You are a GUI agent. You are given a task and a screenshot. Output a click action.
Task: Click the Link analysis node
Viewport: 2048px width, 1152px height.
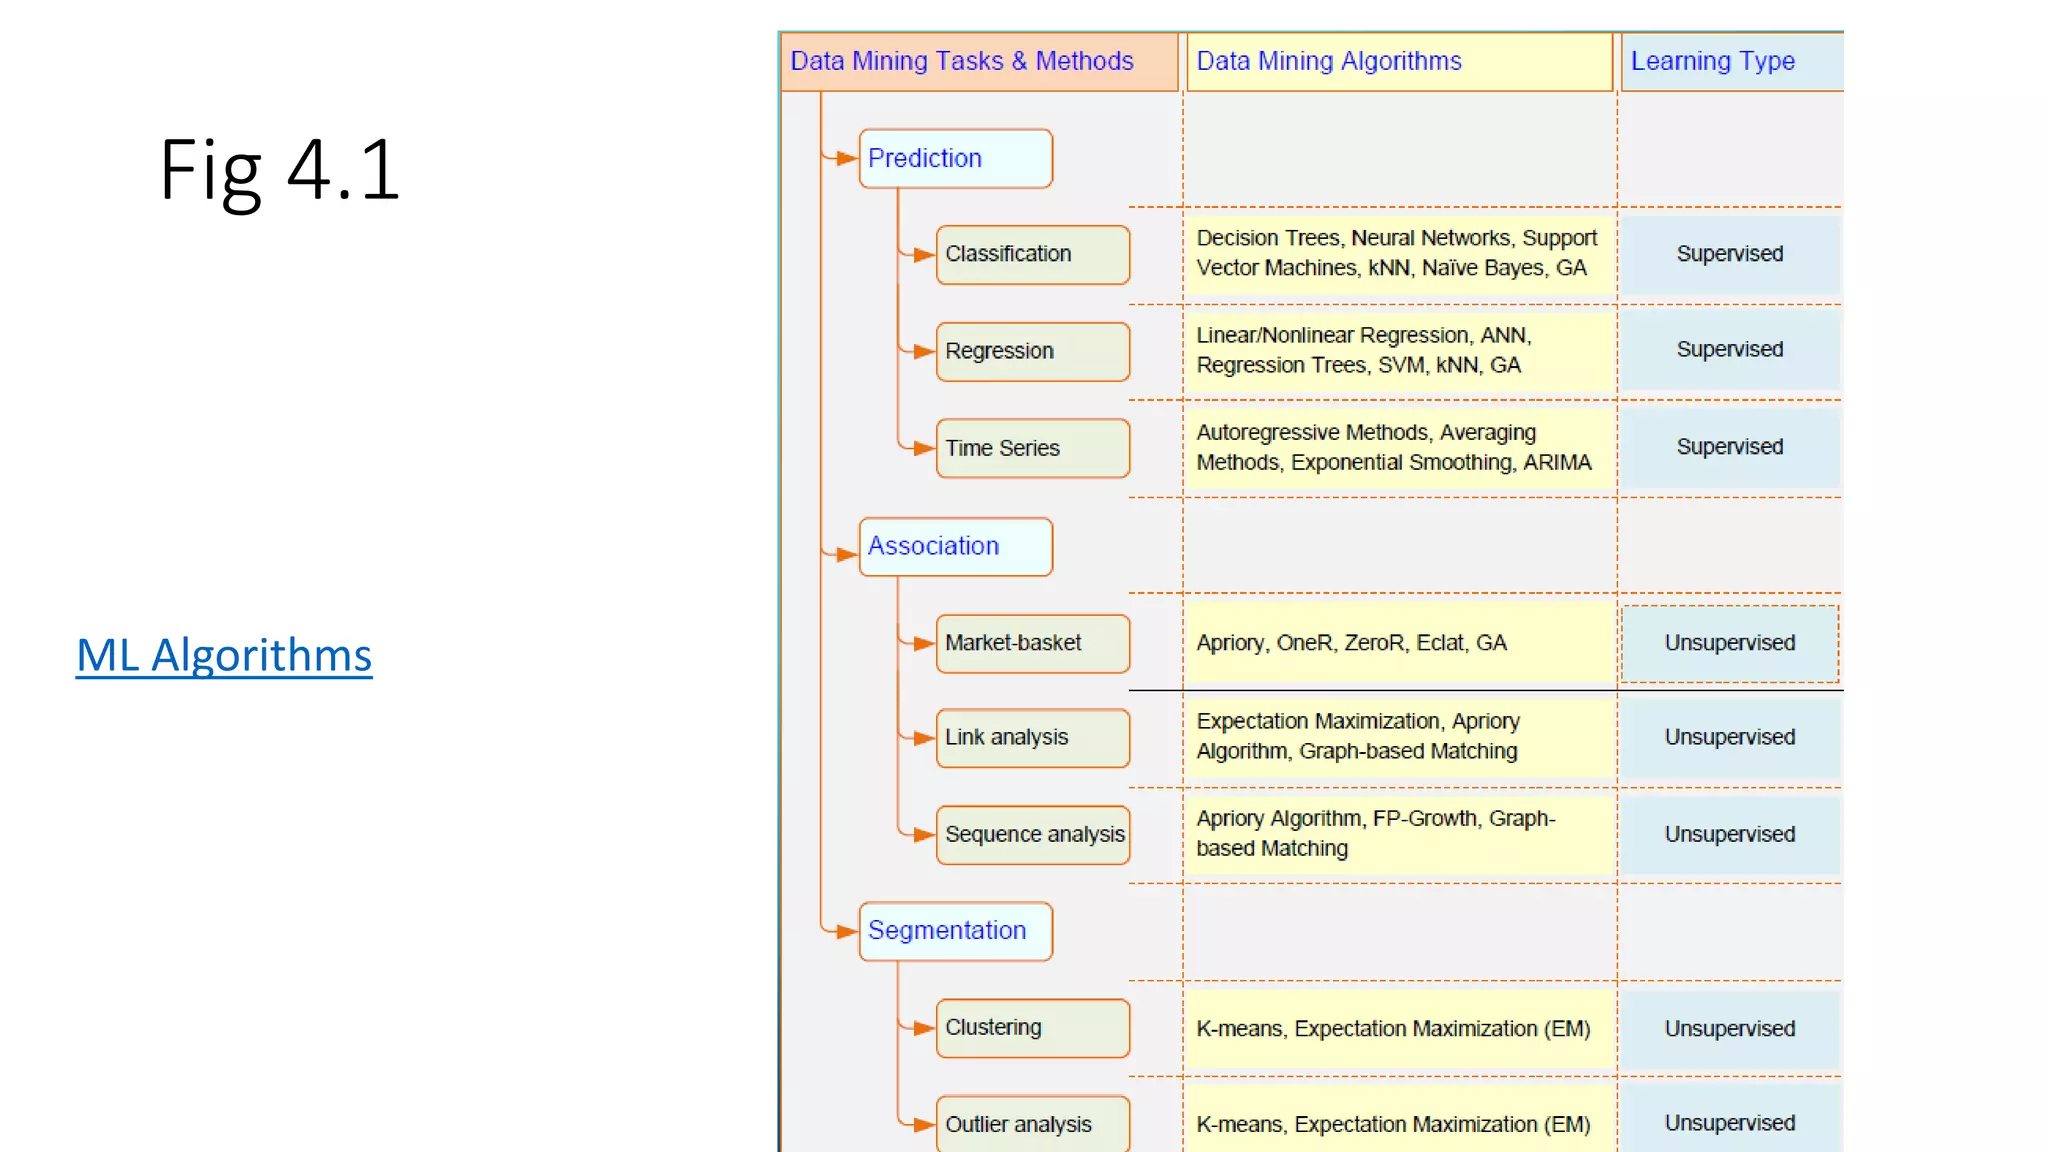[x=1033, y=738]
